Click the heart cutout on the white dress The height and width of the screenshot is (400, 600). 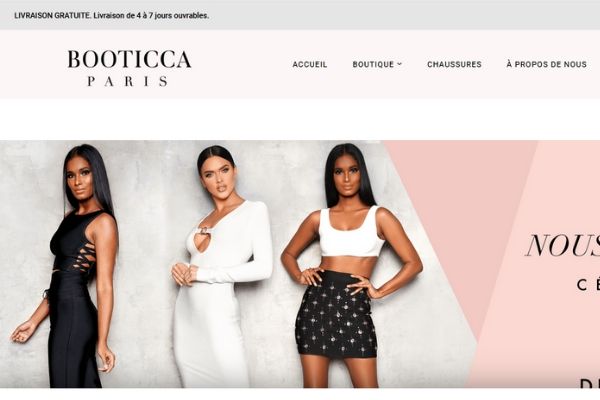coord(203,241)
